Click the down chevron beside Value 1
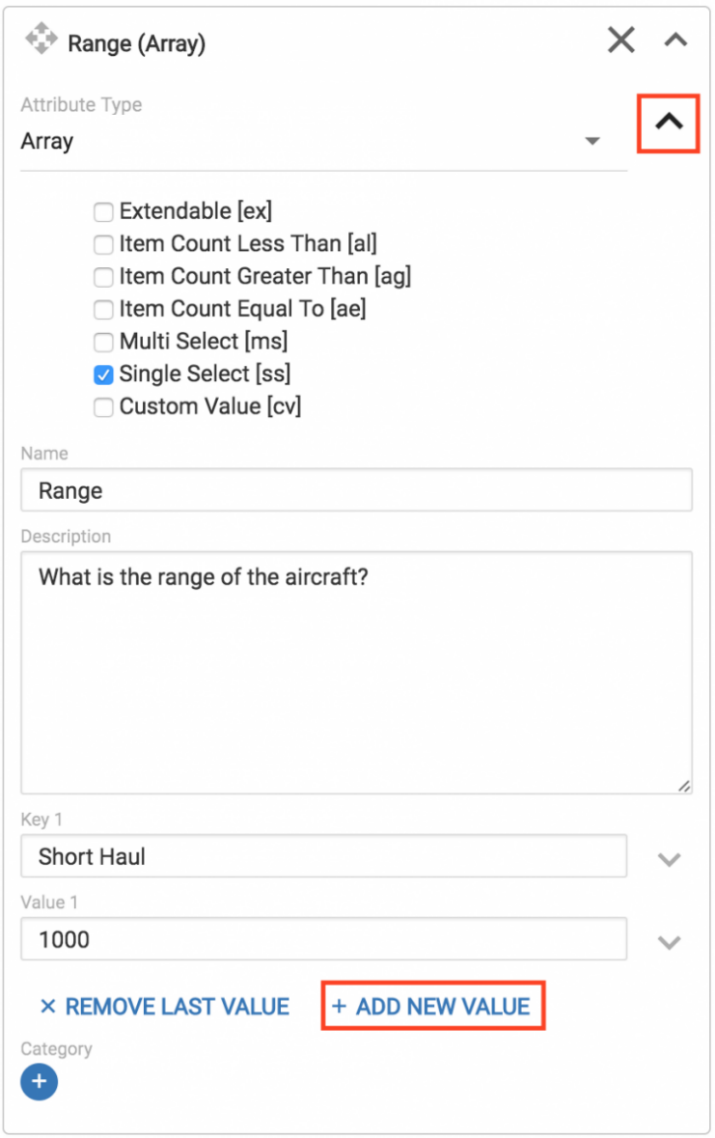 click(x=669, y=942)
